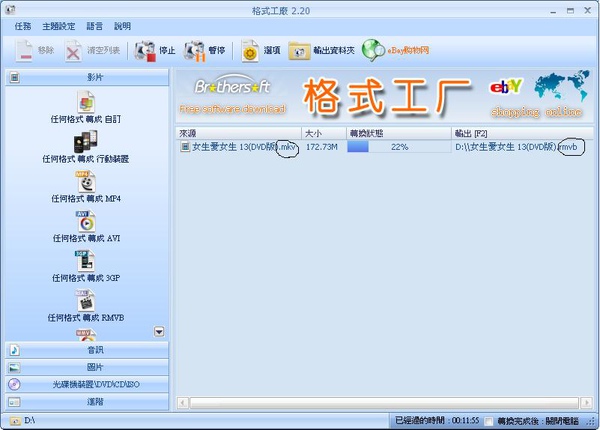The height and width of the screenshot is (430, 600).
Task: Toggle the shutdown after conversion checkbox
Action: click(x=489, y=421)
